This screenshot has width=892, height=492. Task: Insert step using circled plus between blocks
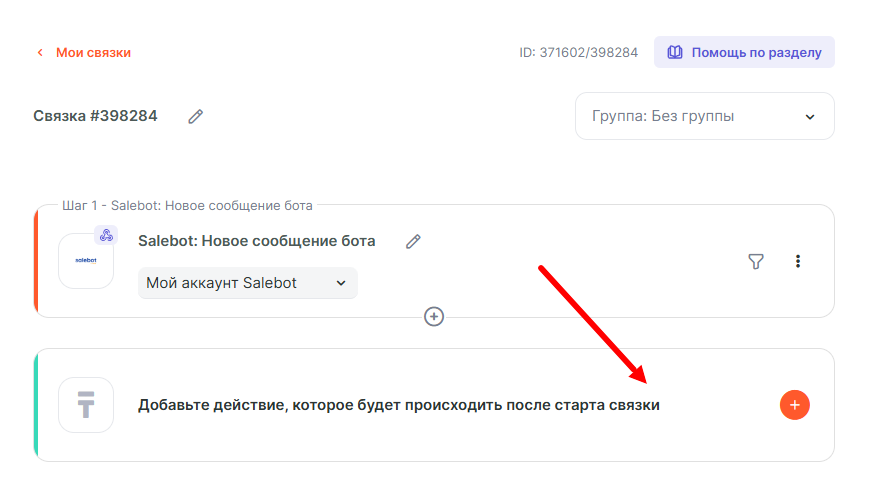(x=434, y=316)
